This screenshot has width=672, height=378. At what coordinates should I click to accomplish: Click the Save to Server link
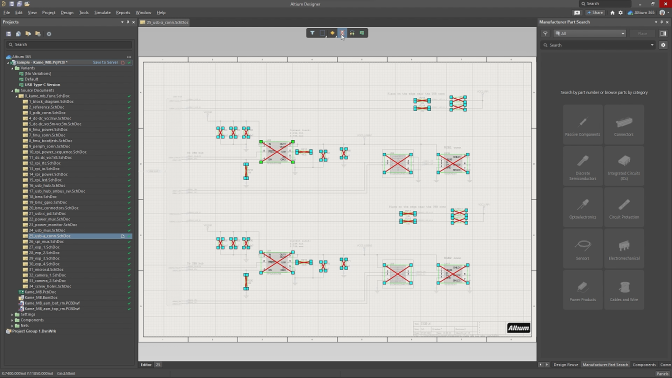pyautogui.click(x=105, y=63)
